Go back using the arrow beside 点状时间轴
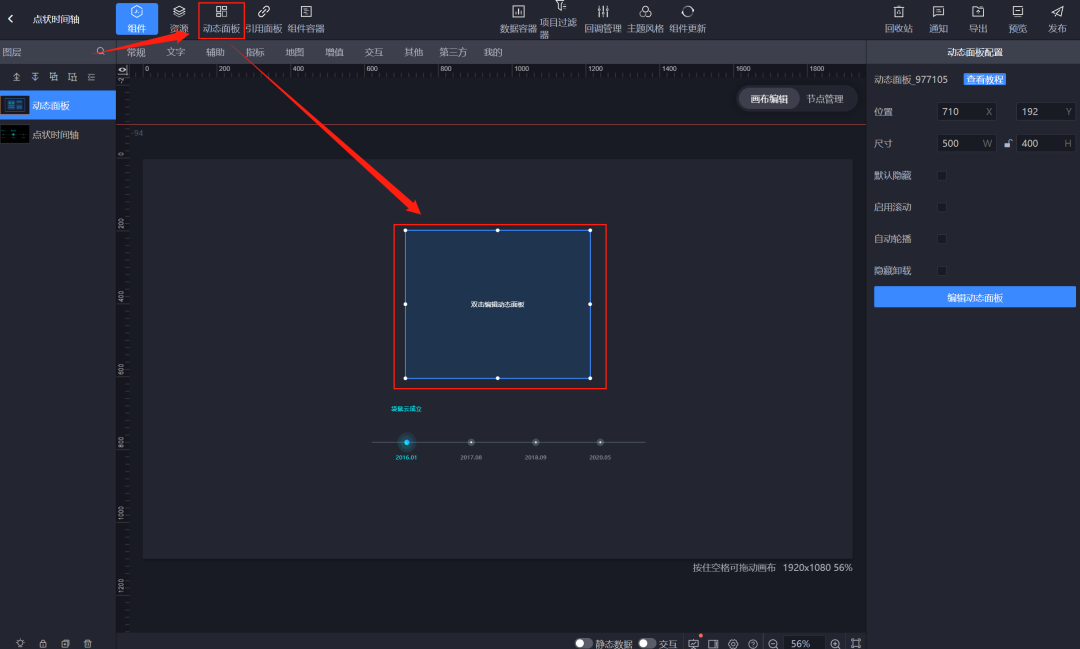The width and height of the screenshot is (1080, 649). [x=10, y=19]
